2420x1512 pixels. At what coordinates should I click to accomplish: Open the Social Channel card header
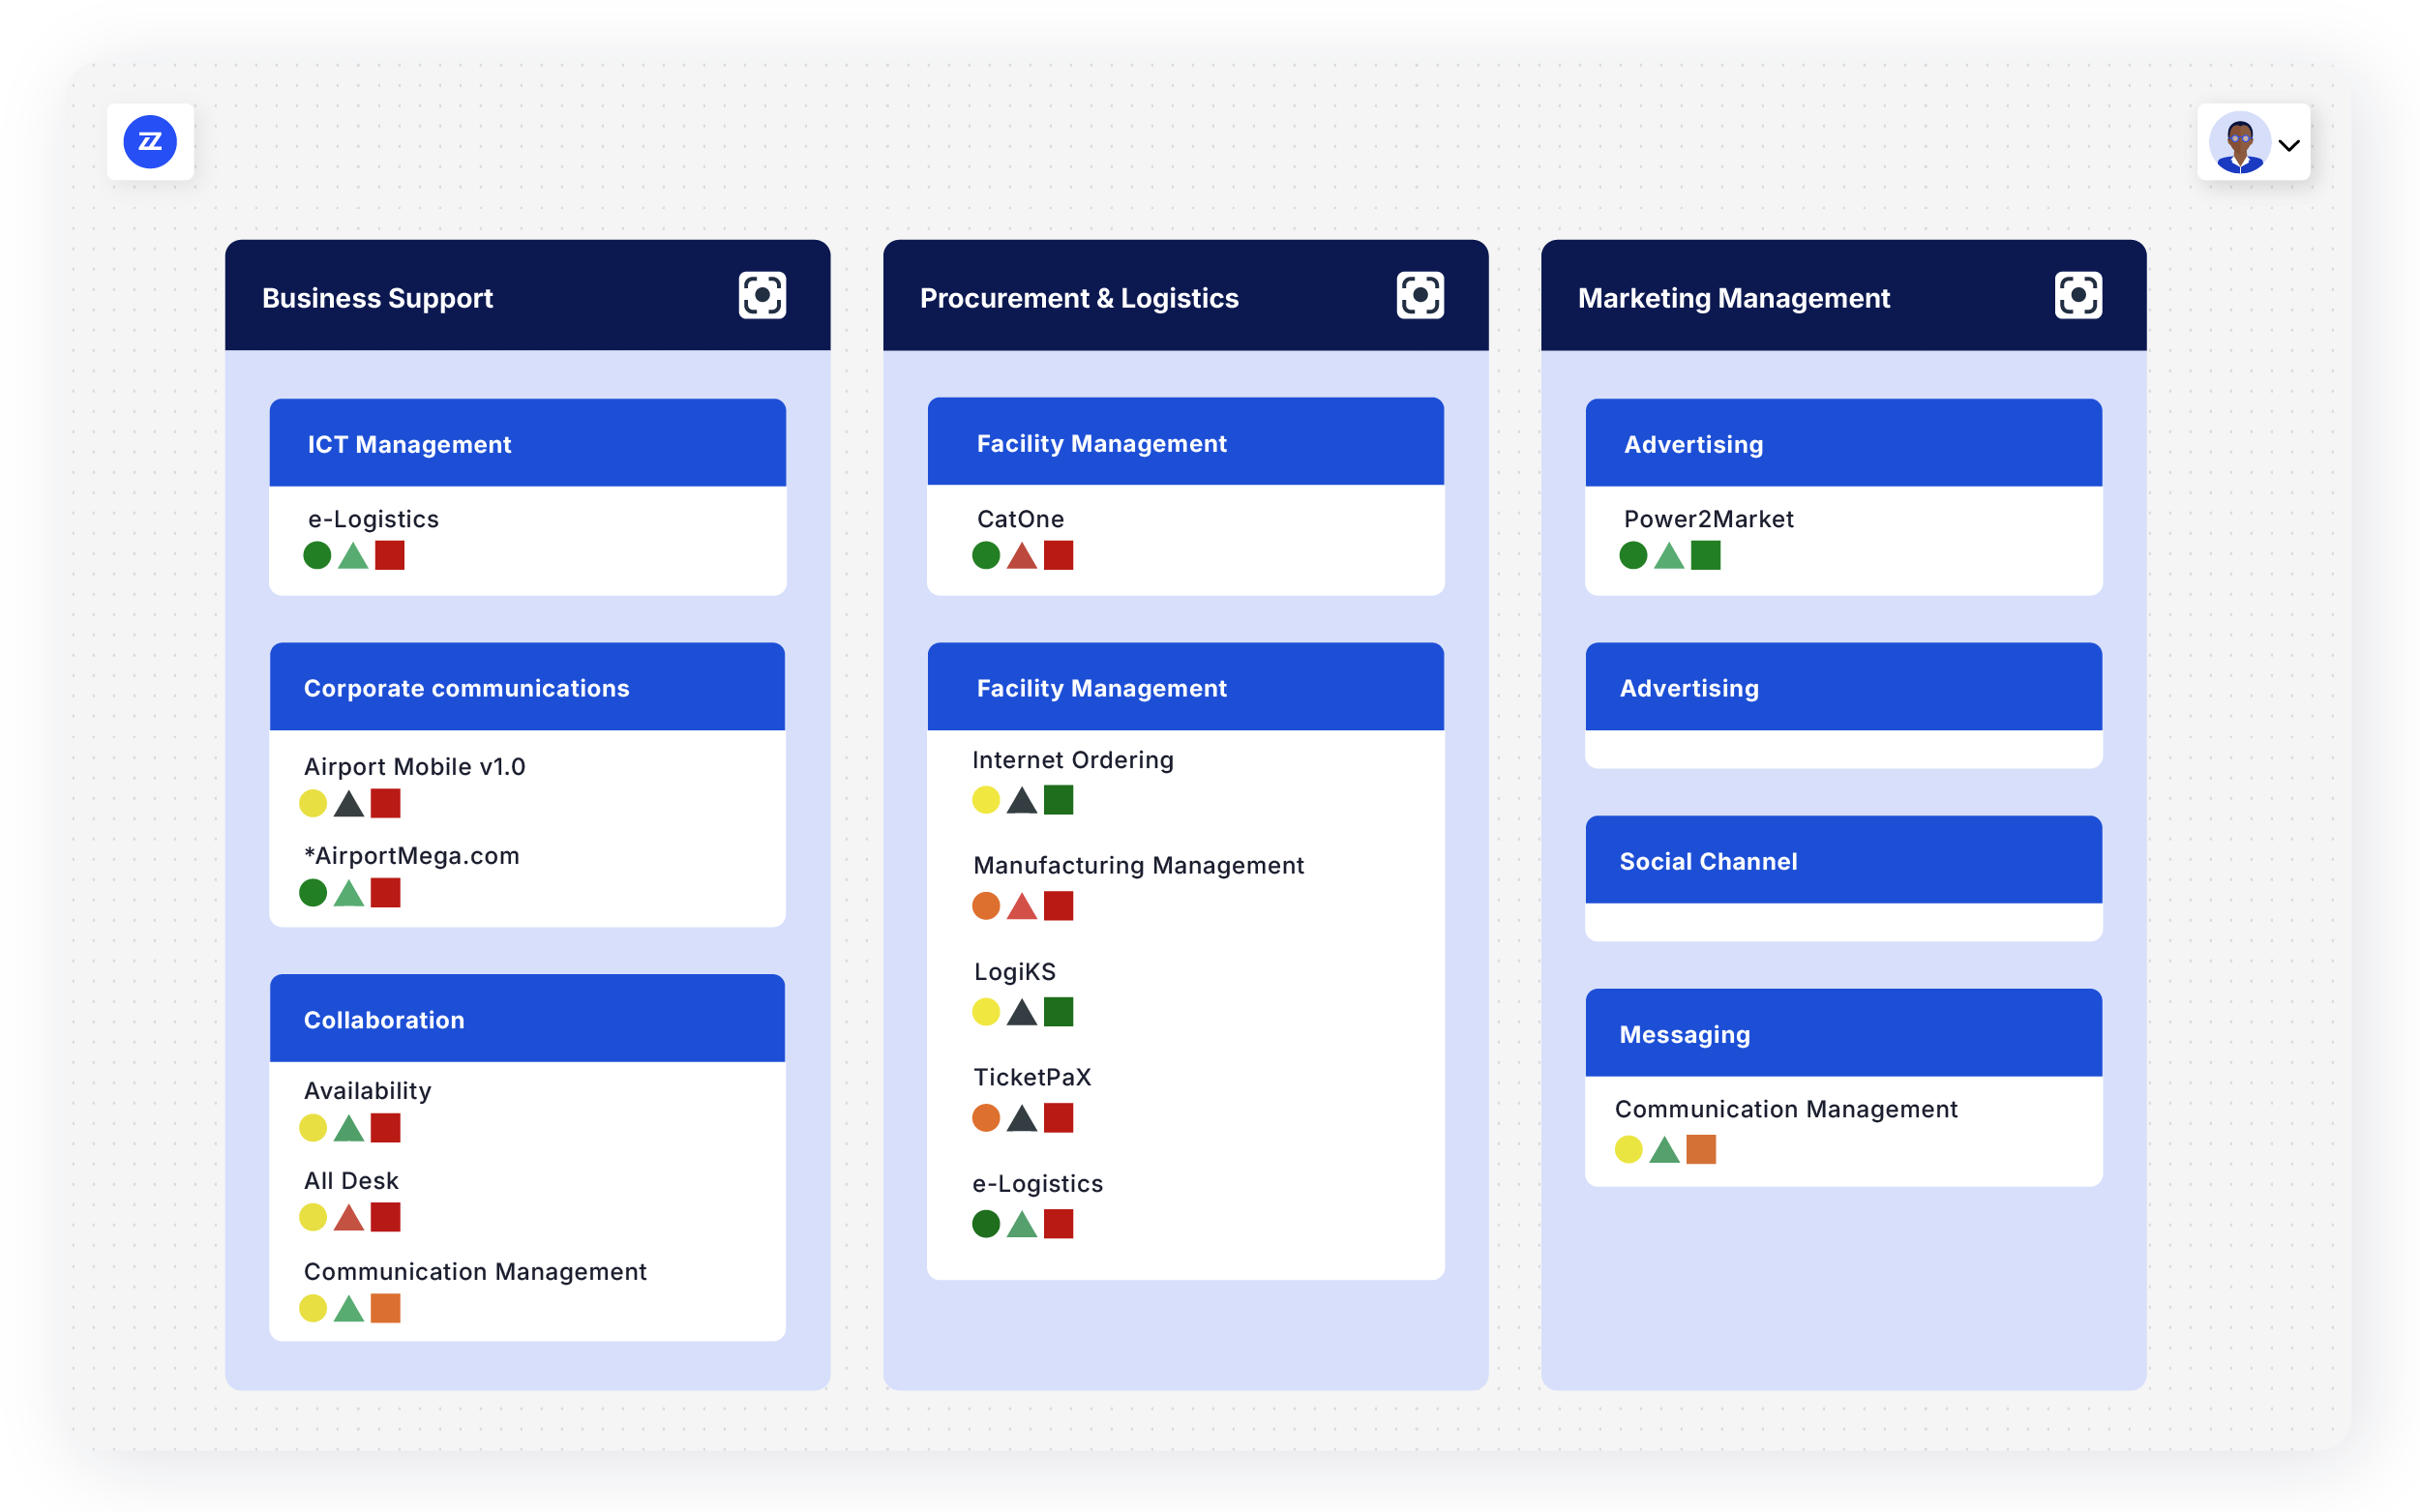tap(1843, 860)
